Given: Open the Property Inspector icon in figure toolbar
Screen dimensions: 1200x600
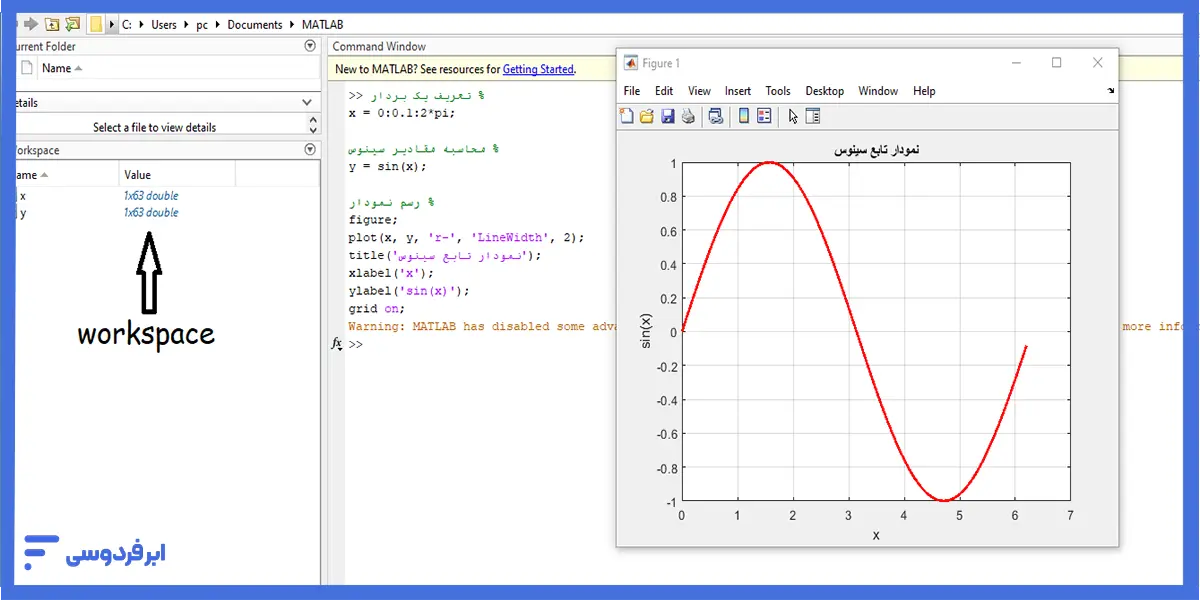Looking at the screenshot, I should 812,116.
